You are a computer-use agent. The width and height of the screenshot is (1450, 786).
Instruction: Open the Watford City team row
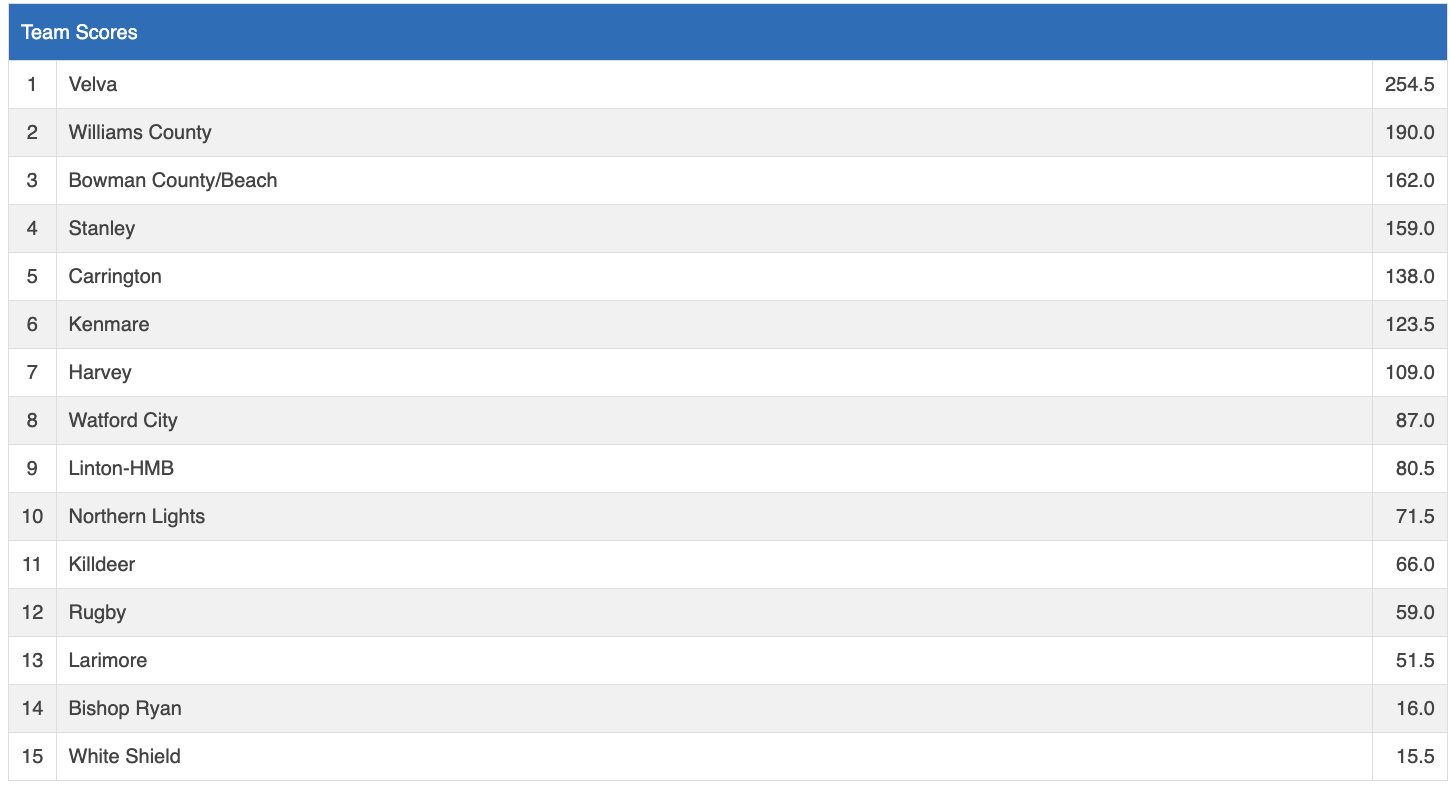tap(123, 420)
